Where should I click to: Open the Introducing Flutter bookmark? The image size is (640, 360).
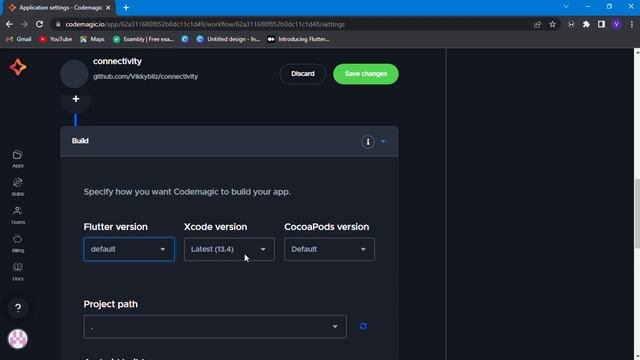tap(299, 39)
